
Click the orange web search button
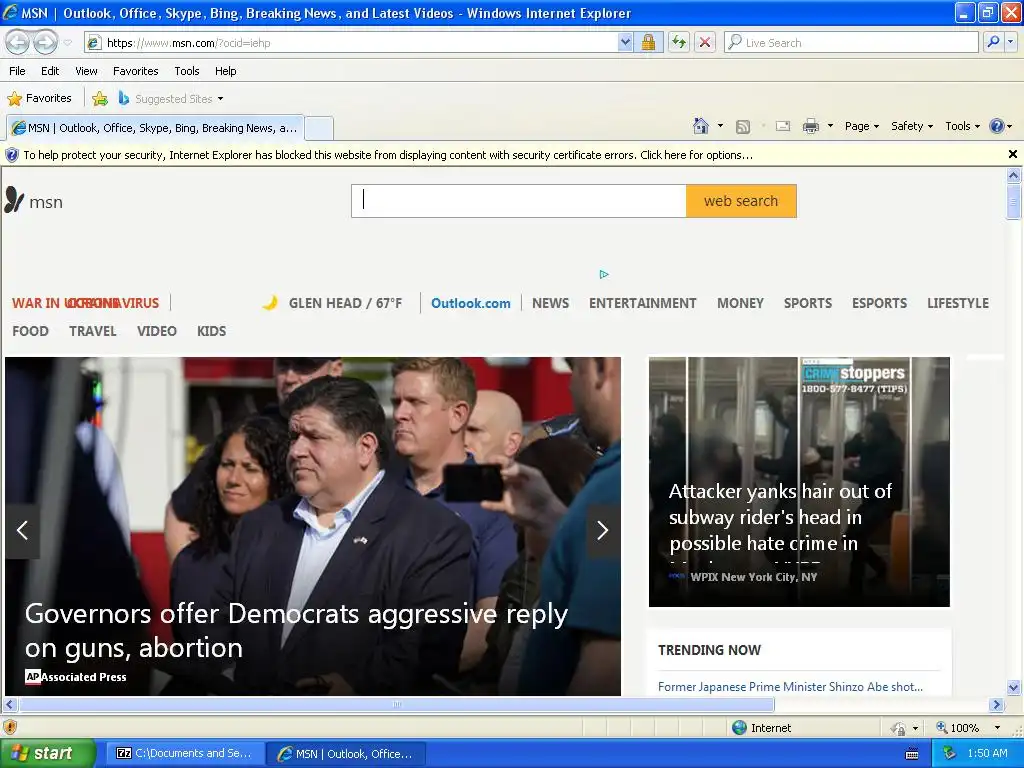pos(741,200)
